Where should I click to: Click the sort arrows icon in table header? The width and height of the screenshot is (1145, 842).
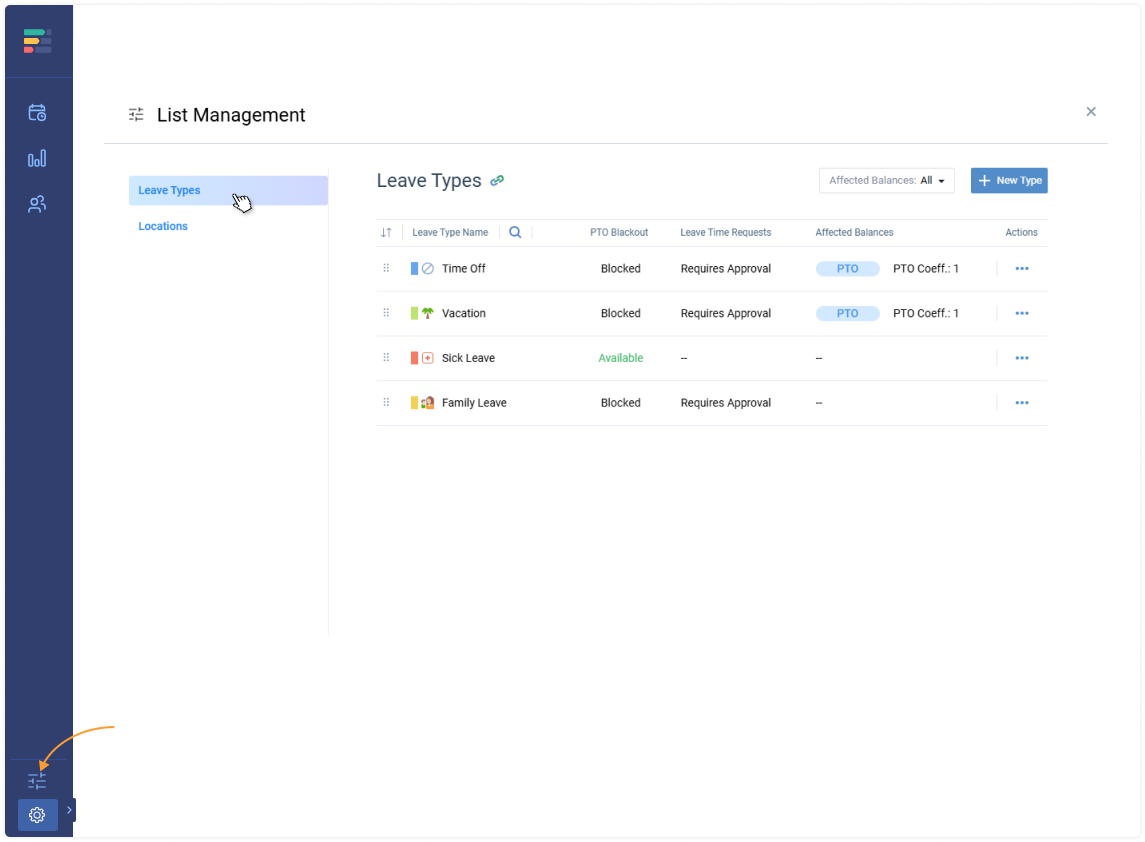pos(386,232)
